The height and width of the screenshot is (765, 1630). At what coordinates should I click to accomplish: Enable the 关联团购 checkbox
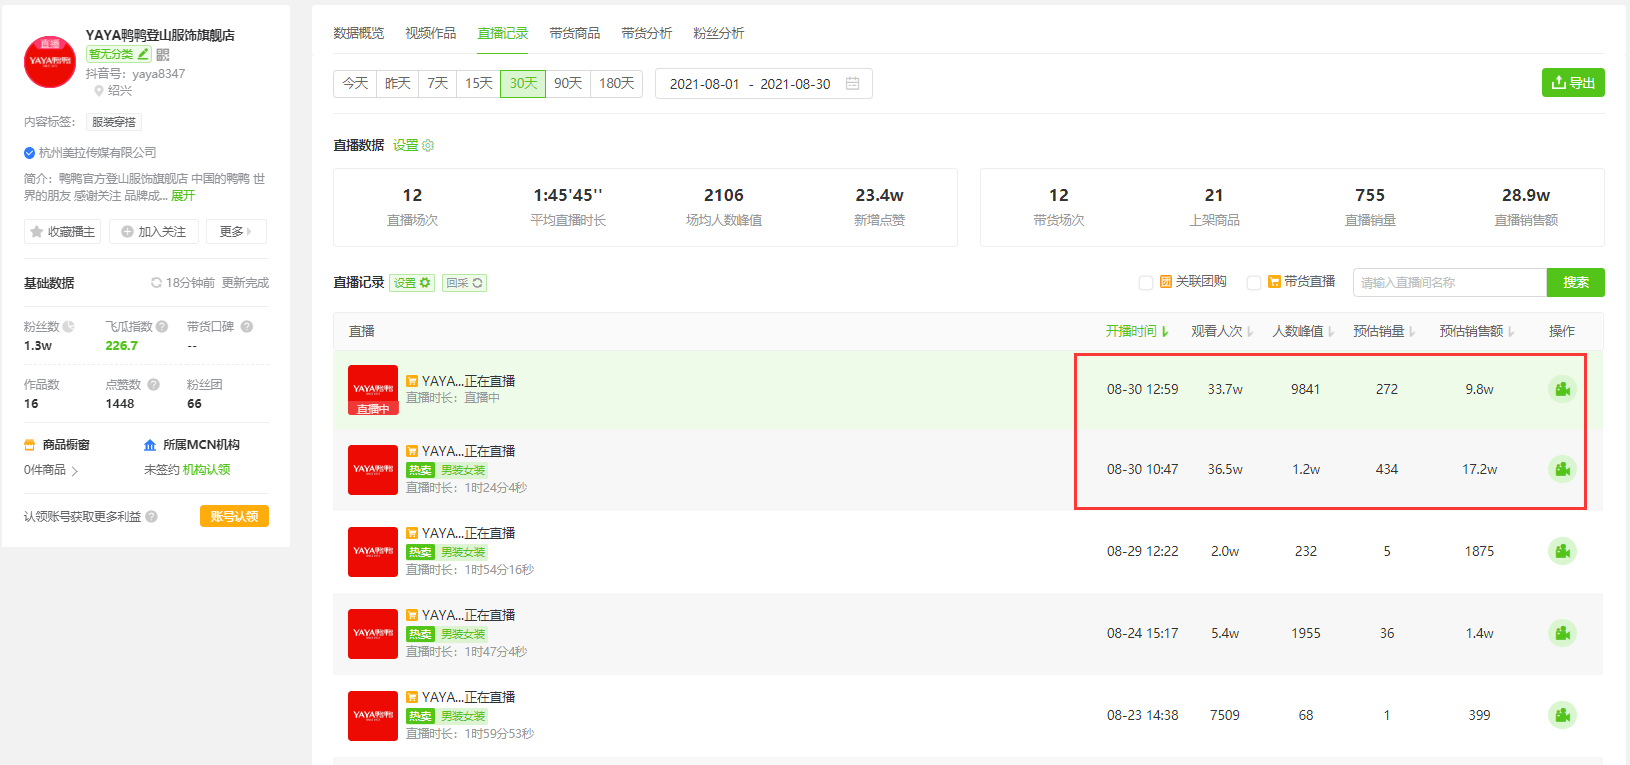1146,283
